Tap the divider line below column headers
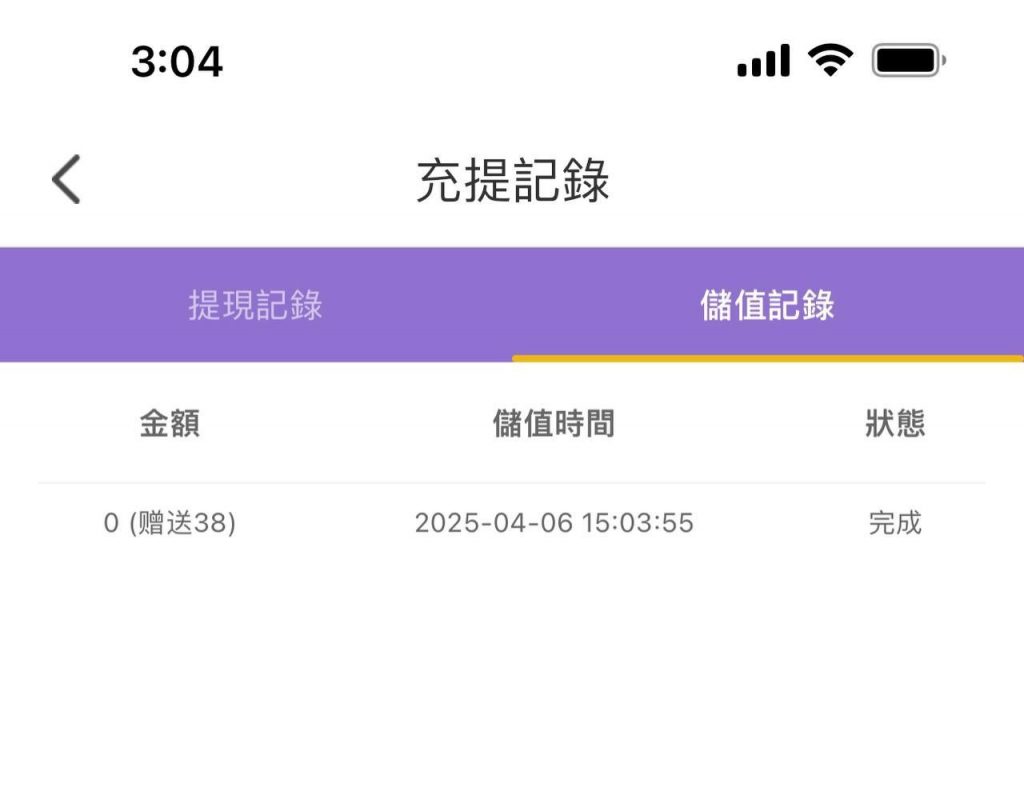 click(x=512, y=483)
